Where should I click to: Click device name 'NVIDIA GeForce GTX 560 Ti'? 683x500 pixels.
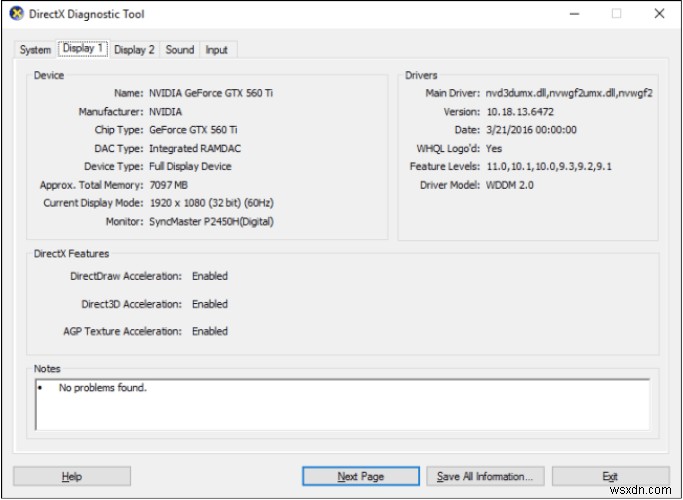(x=211, y=93)
